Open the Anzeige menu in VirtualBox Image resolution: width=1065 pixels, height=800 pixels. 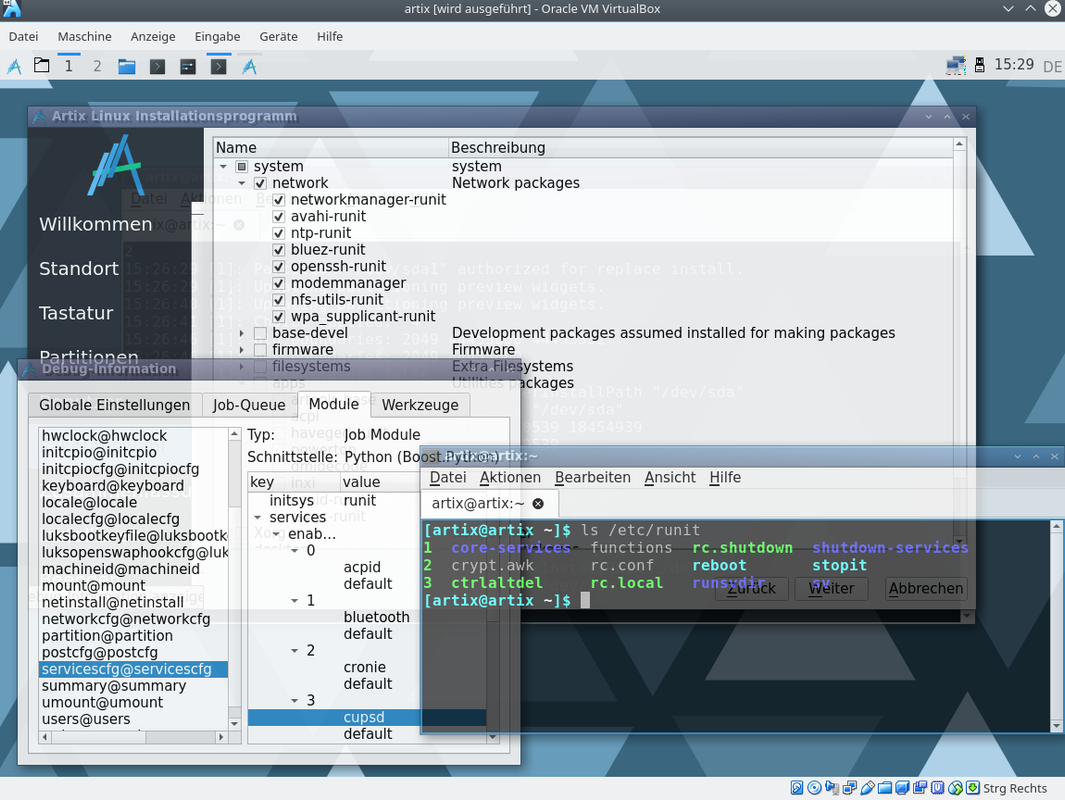click(153, 37)
